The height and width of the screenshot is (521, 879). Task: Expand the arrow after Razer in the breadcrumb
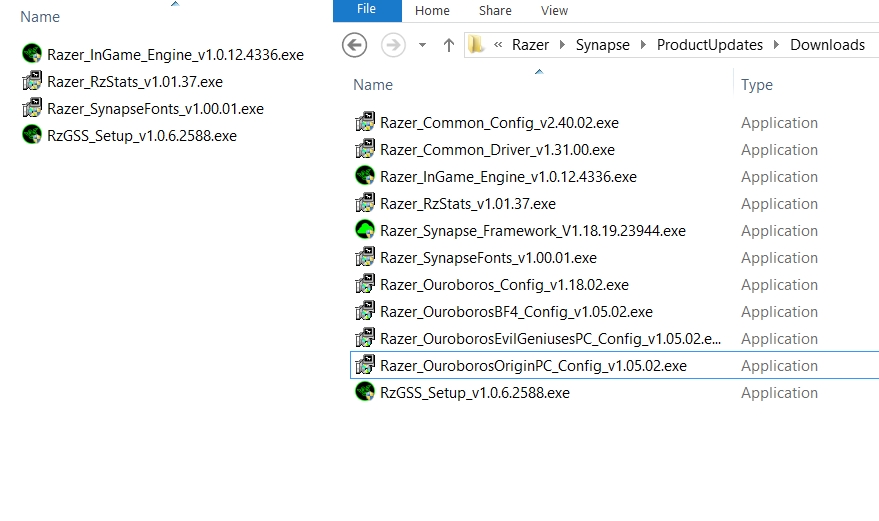pyautogui.click(x=562, y=45)
